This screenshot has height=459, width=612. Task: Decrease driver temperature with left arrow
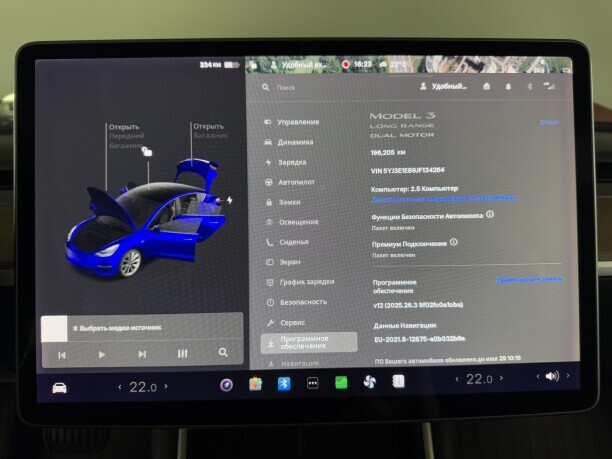(x=120, y=387)
